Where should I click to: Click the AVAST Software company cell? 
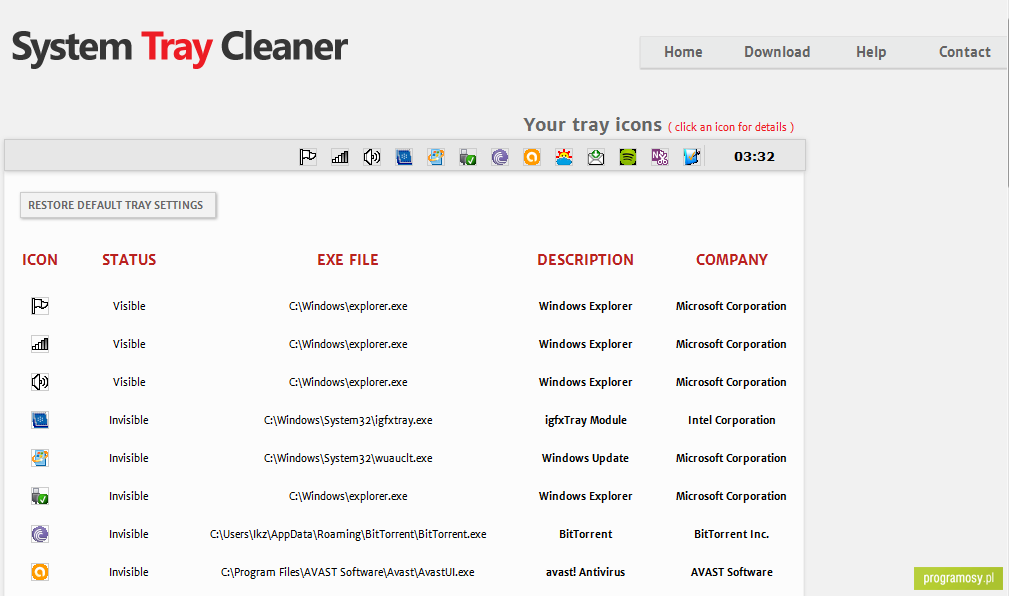(732, 572)
